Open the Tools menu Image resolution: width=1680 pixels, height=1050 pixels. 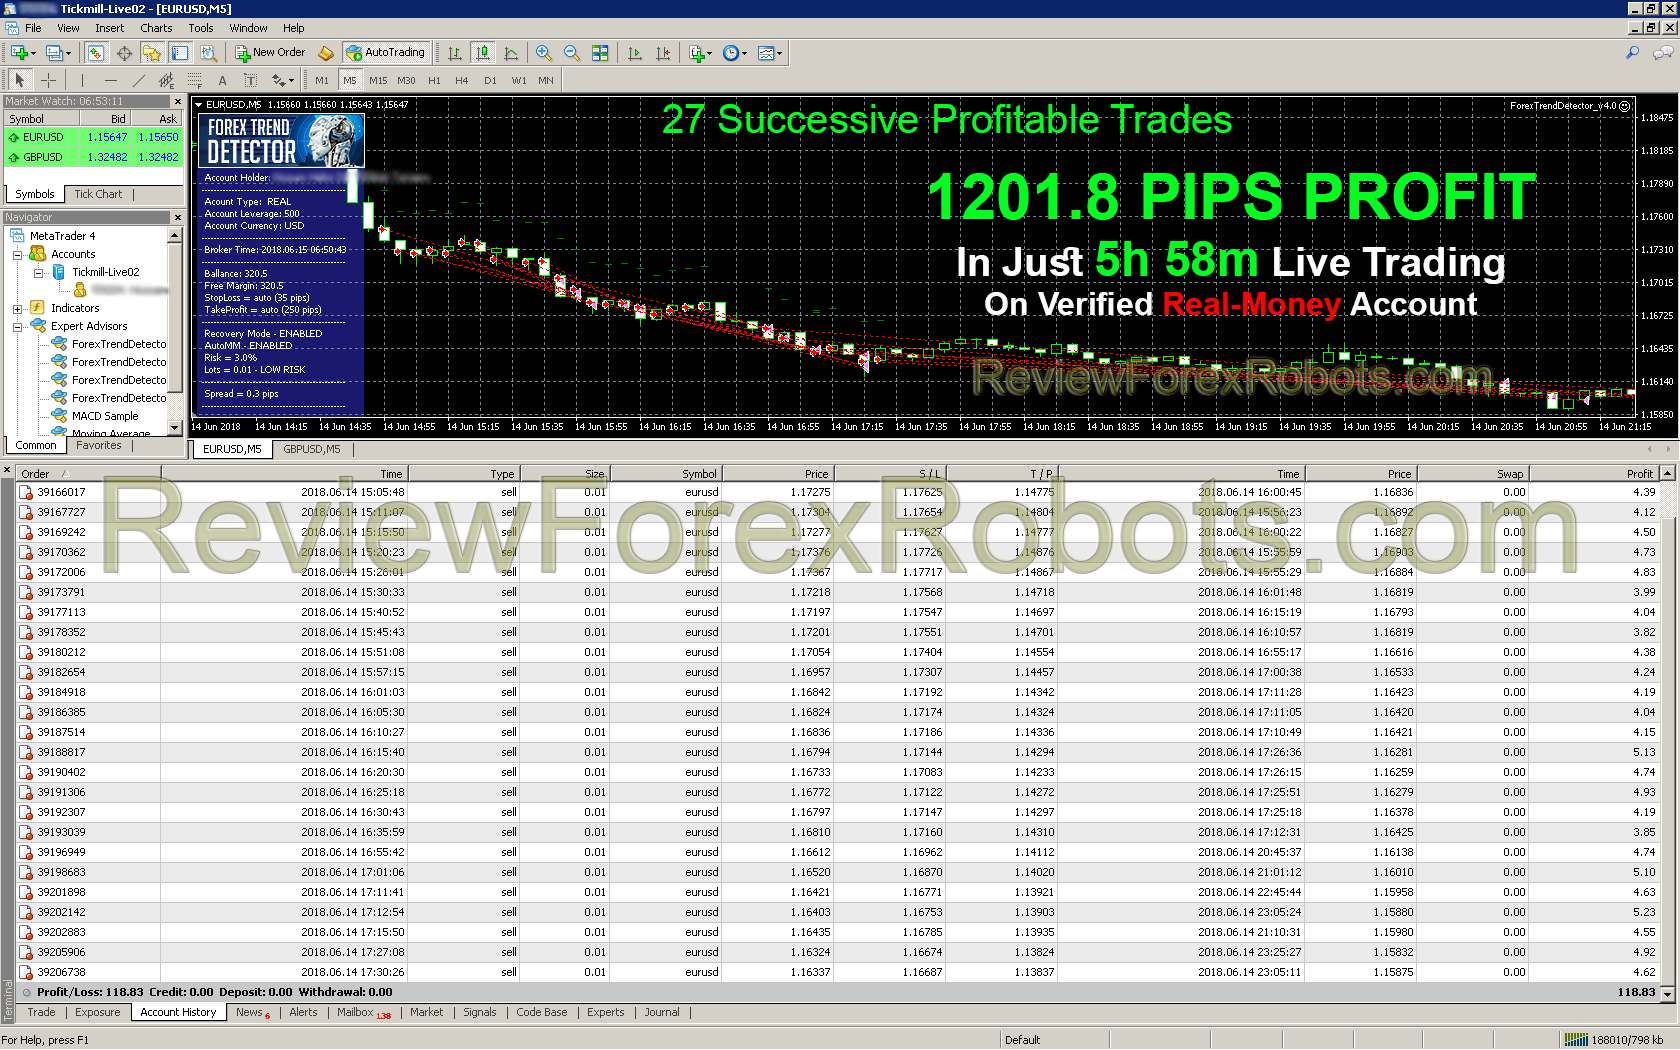point(201,28)
